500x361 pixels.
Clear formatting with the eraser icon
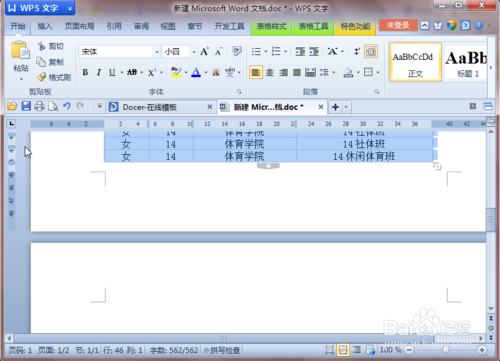point(237,51)
